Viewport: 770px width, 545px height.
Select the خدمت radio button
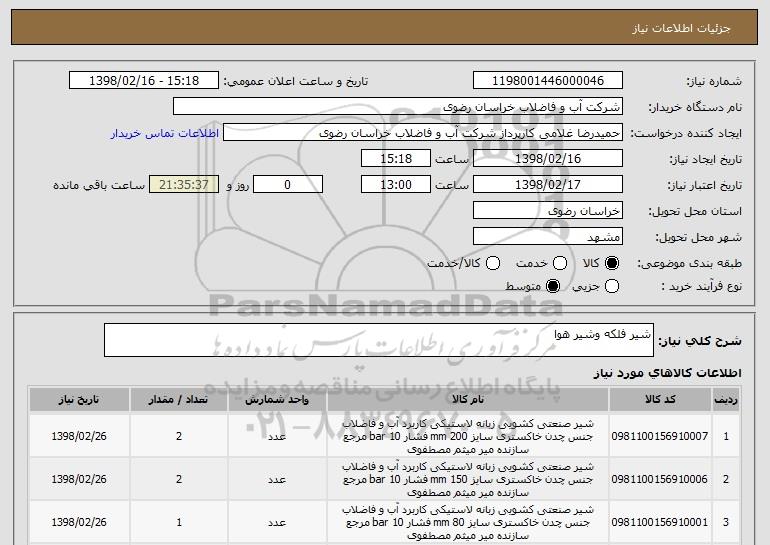[560, 263]
